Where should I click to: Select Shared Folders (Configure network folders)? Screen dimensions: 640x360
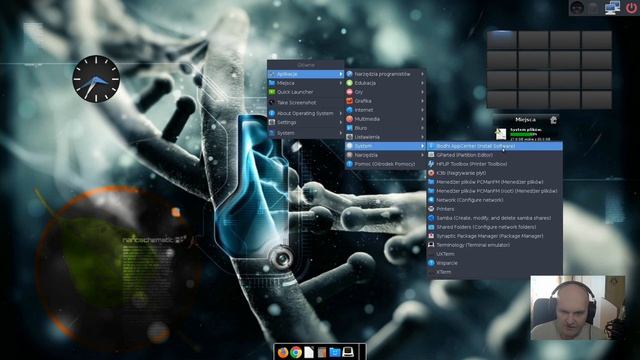pos(495,227)
